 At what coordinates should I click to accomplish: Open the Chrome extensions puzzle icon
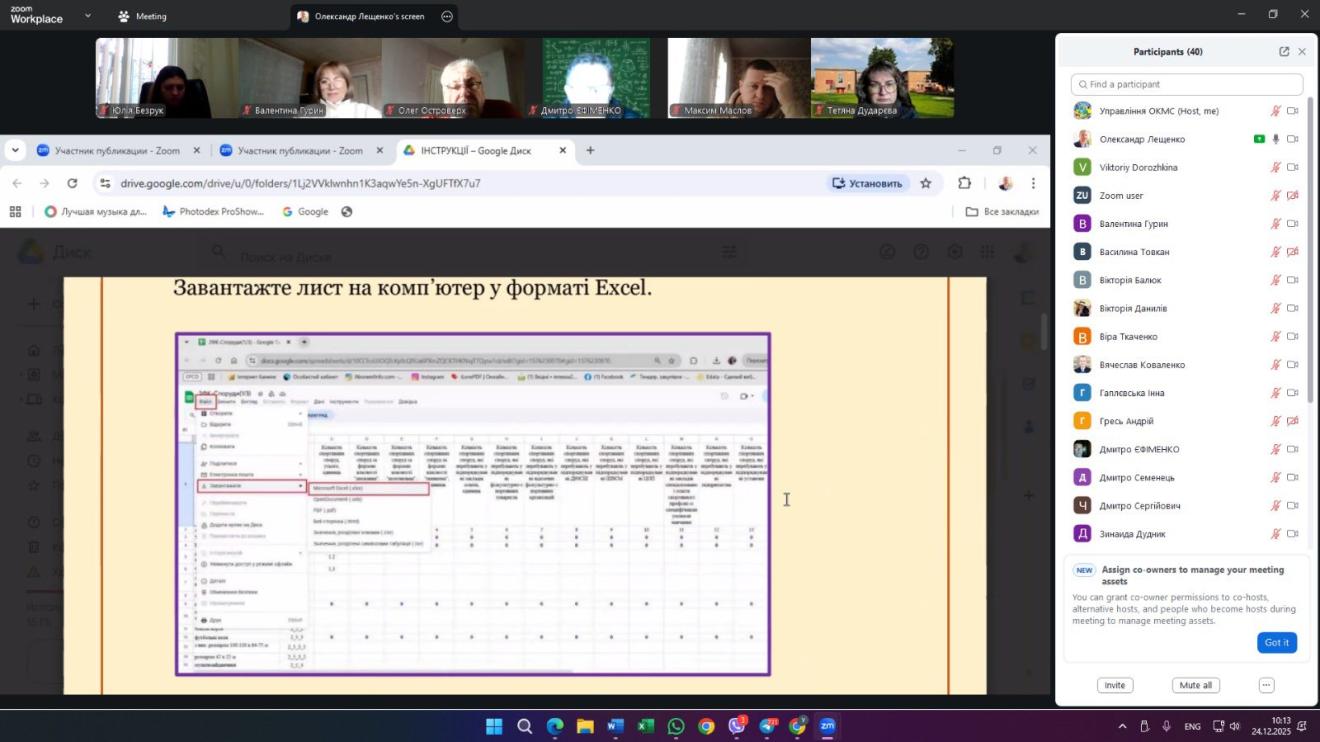[964, 183]
